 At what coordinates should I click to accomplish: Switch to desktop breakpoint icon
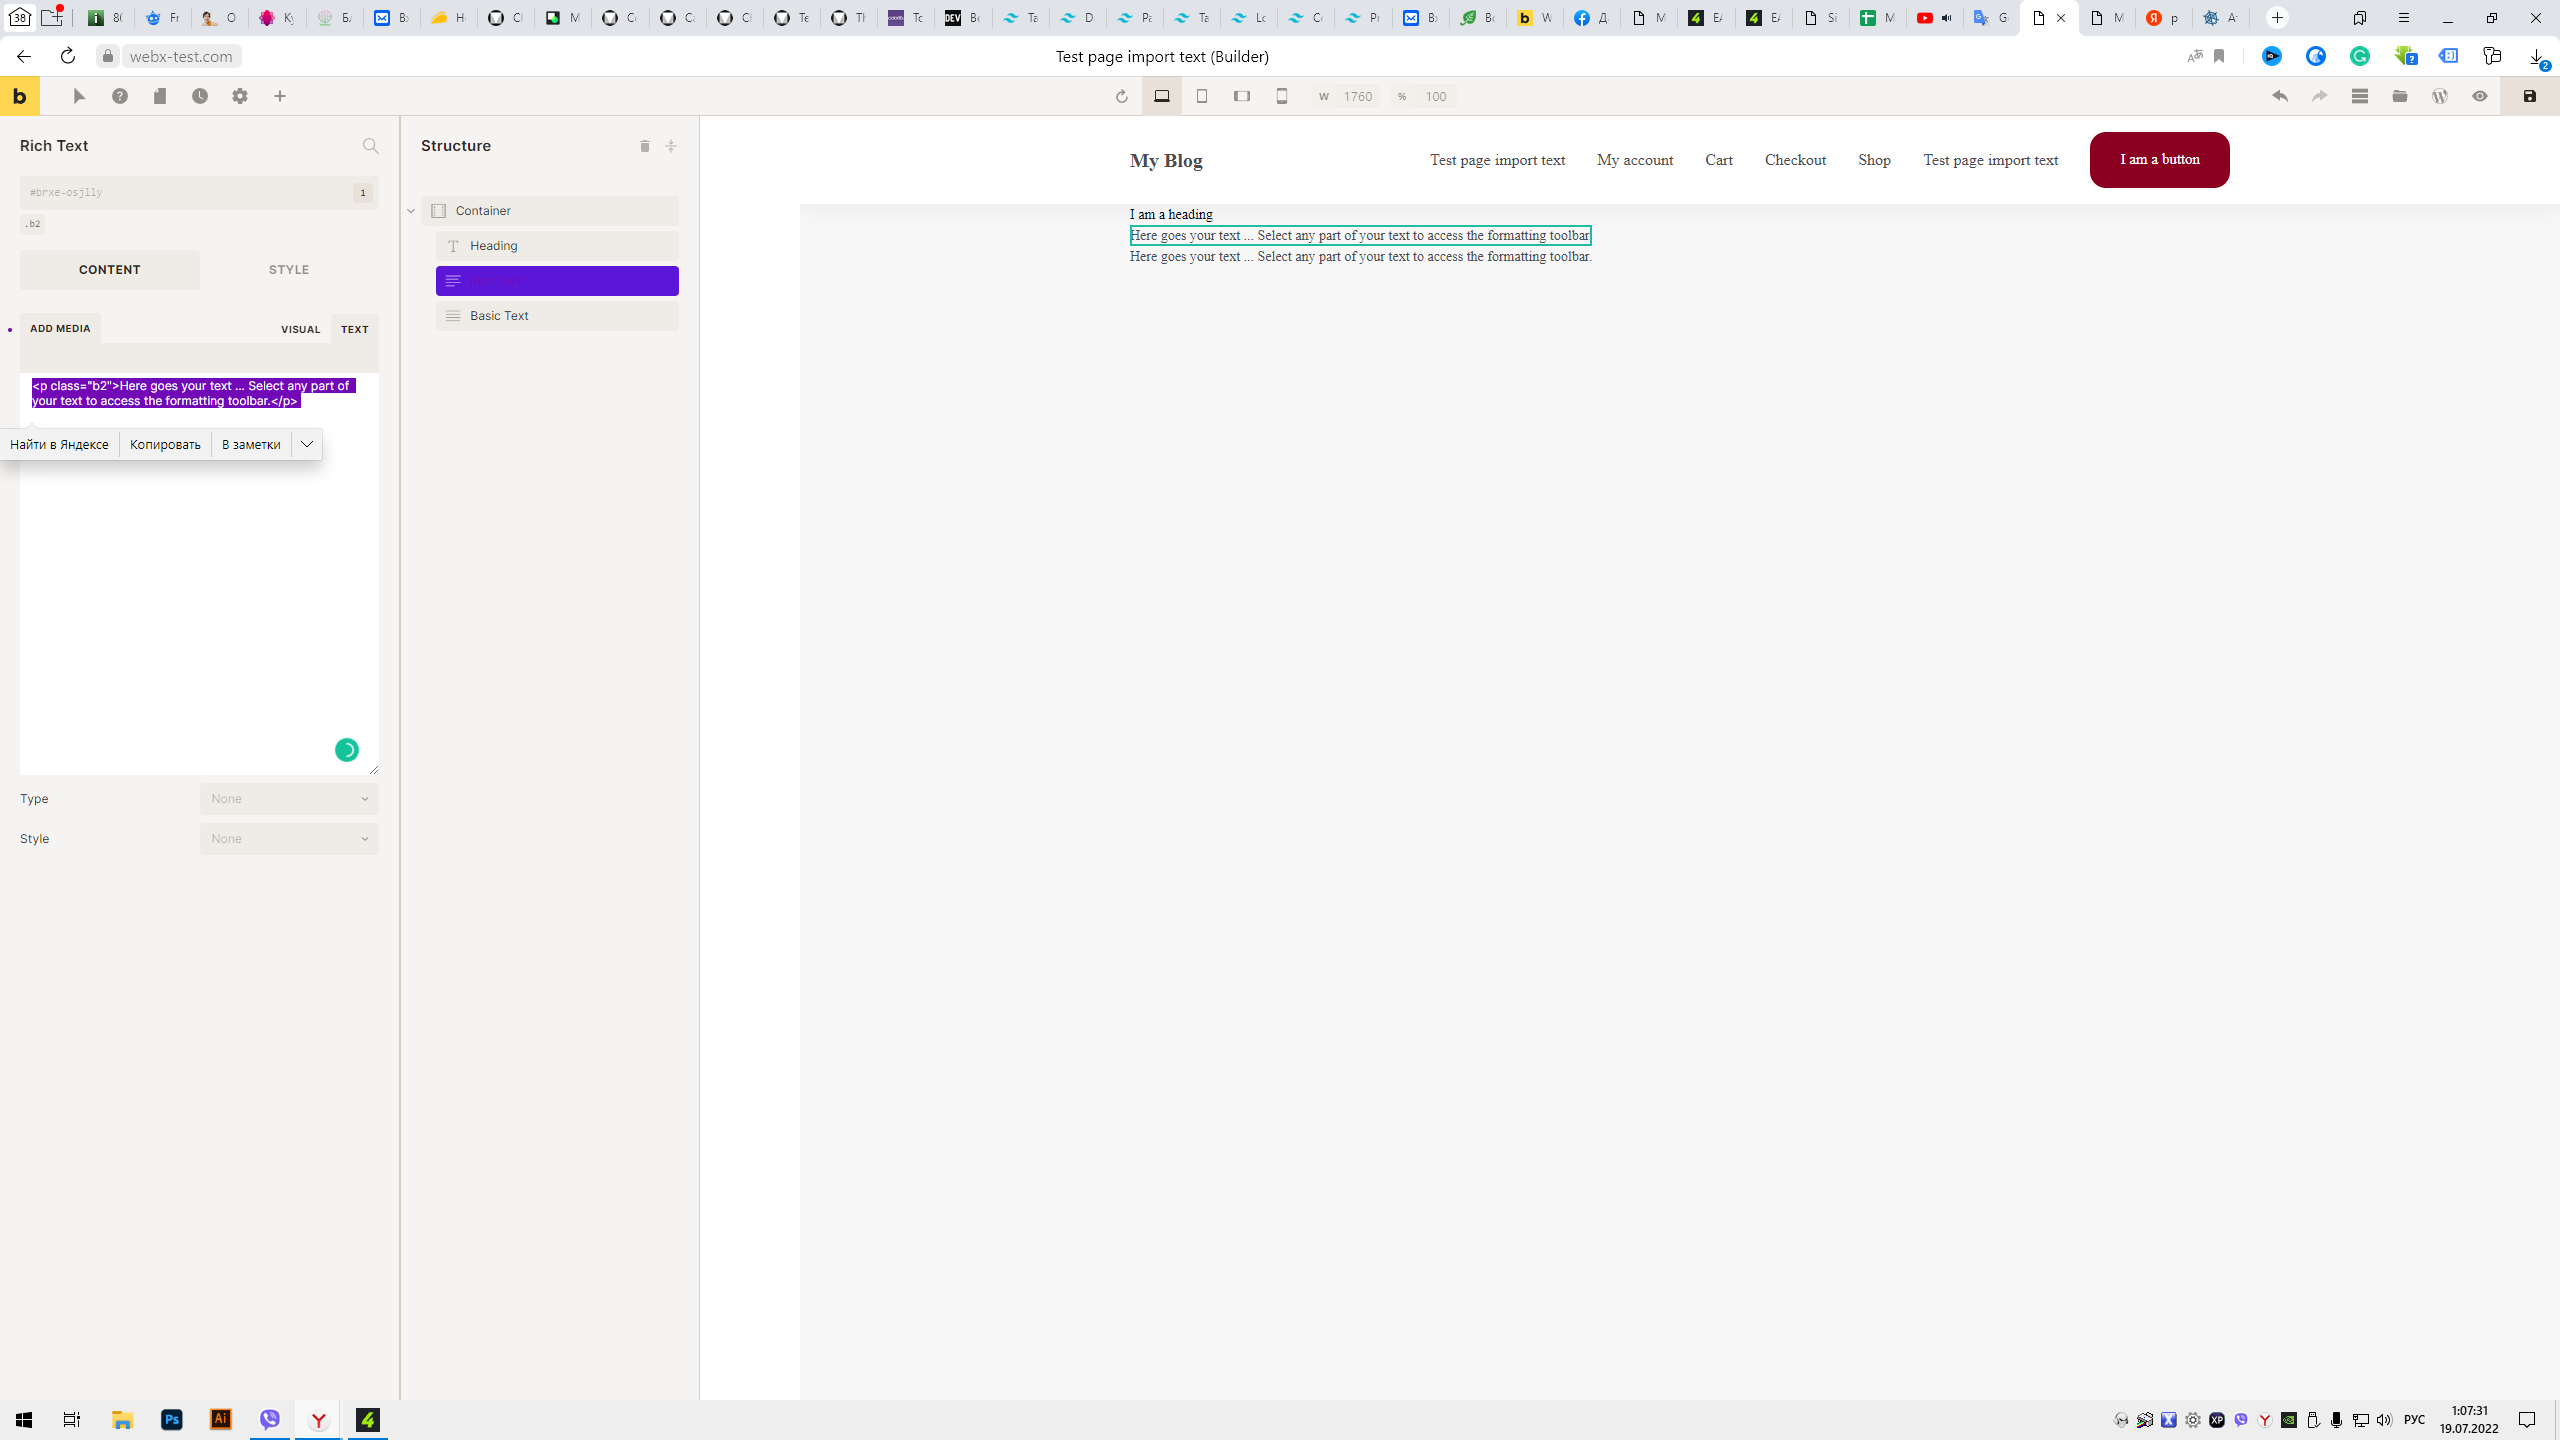[x=1162, y=96]
